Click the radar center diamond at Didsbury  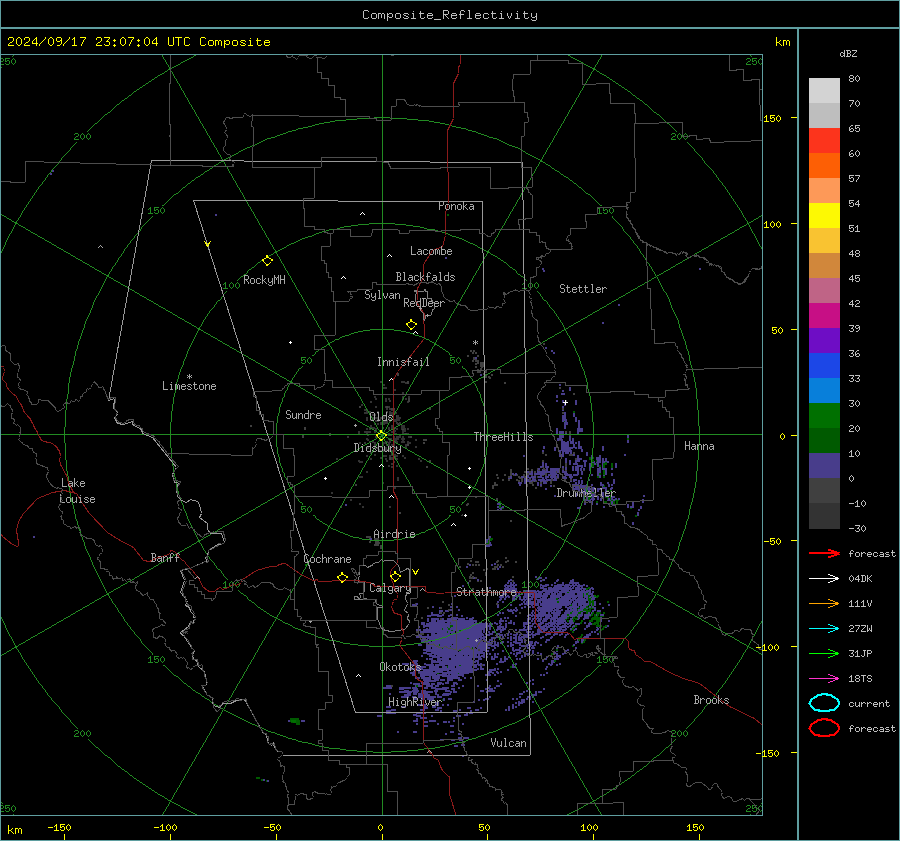(382, 436)
